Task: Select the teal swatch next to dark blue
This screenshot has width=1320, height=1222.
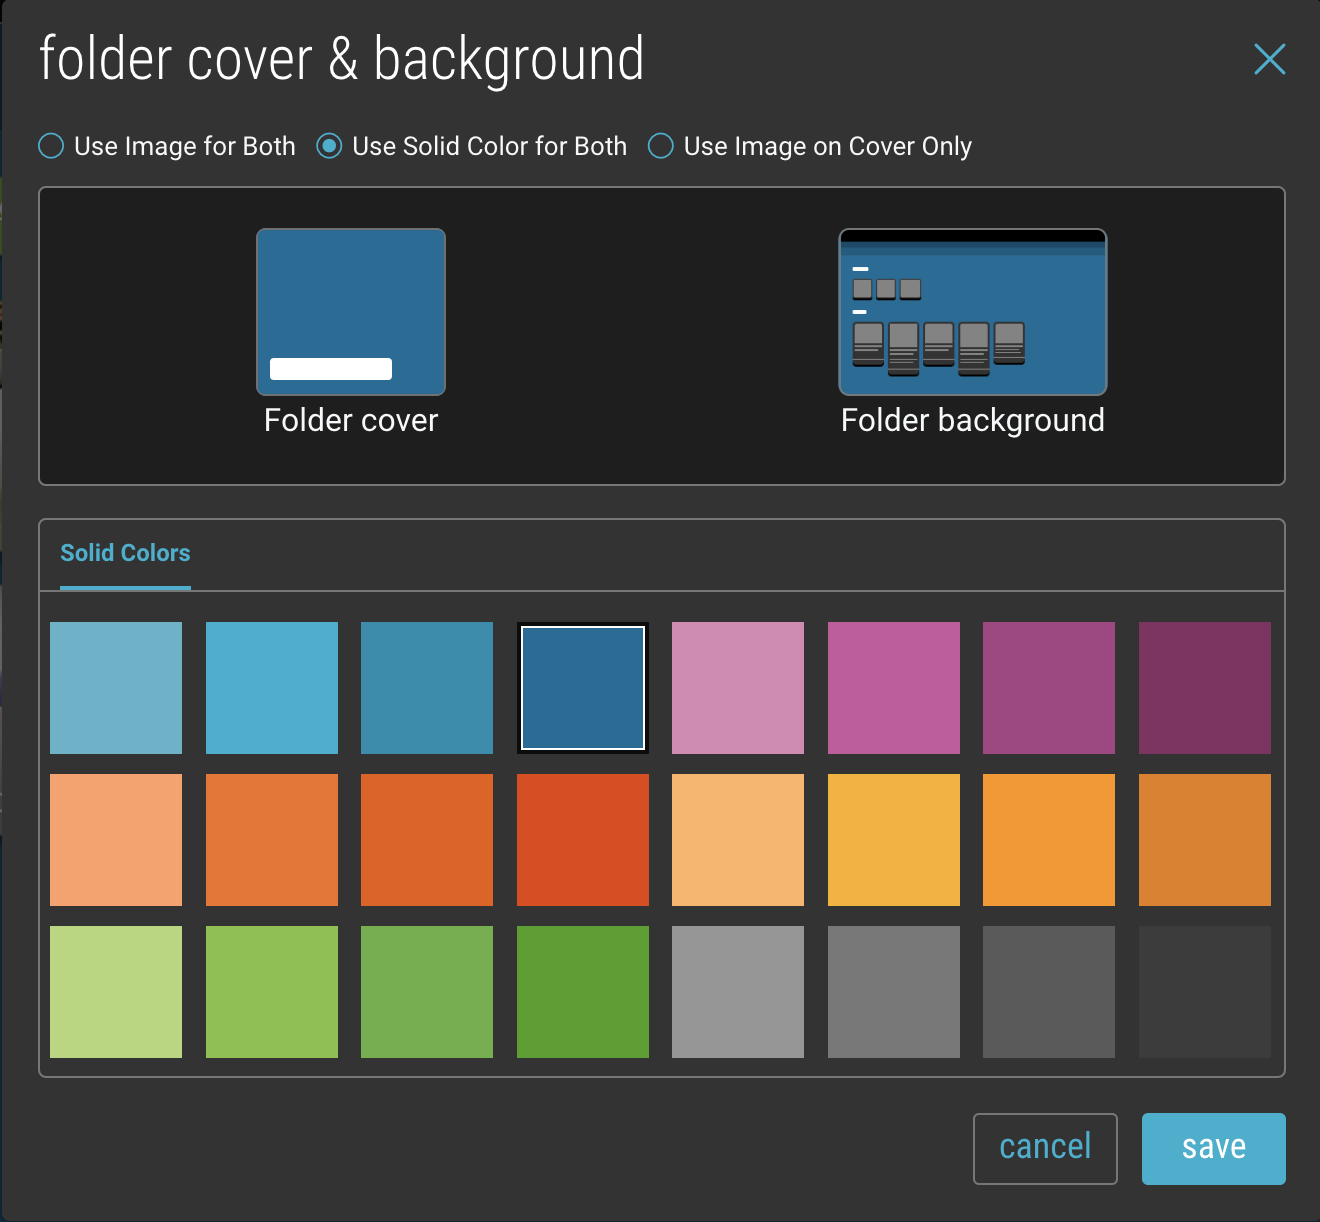Action: click(x=427, y=687)
